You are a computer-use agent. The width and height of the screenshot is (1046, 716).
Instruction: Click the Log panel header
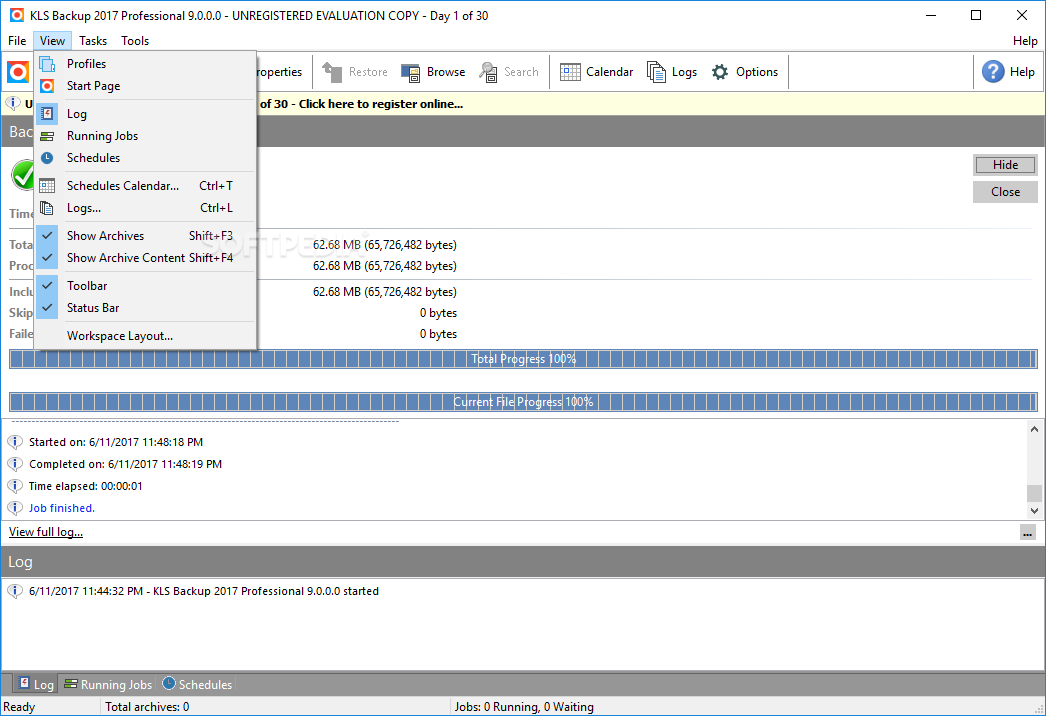(x=523, y=562)
